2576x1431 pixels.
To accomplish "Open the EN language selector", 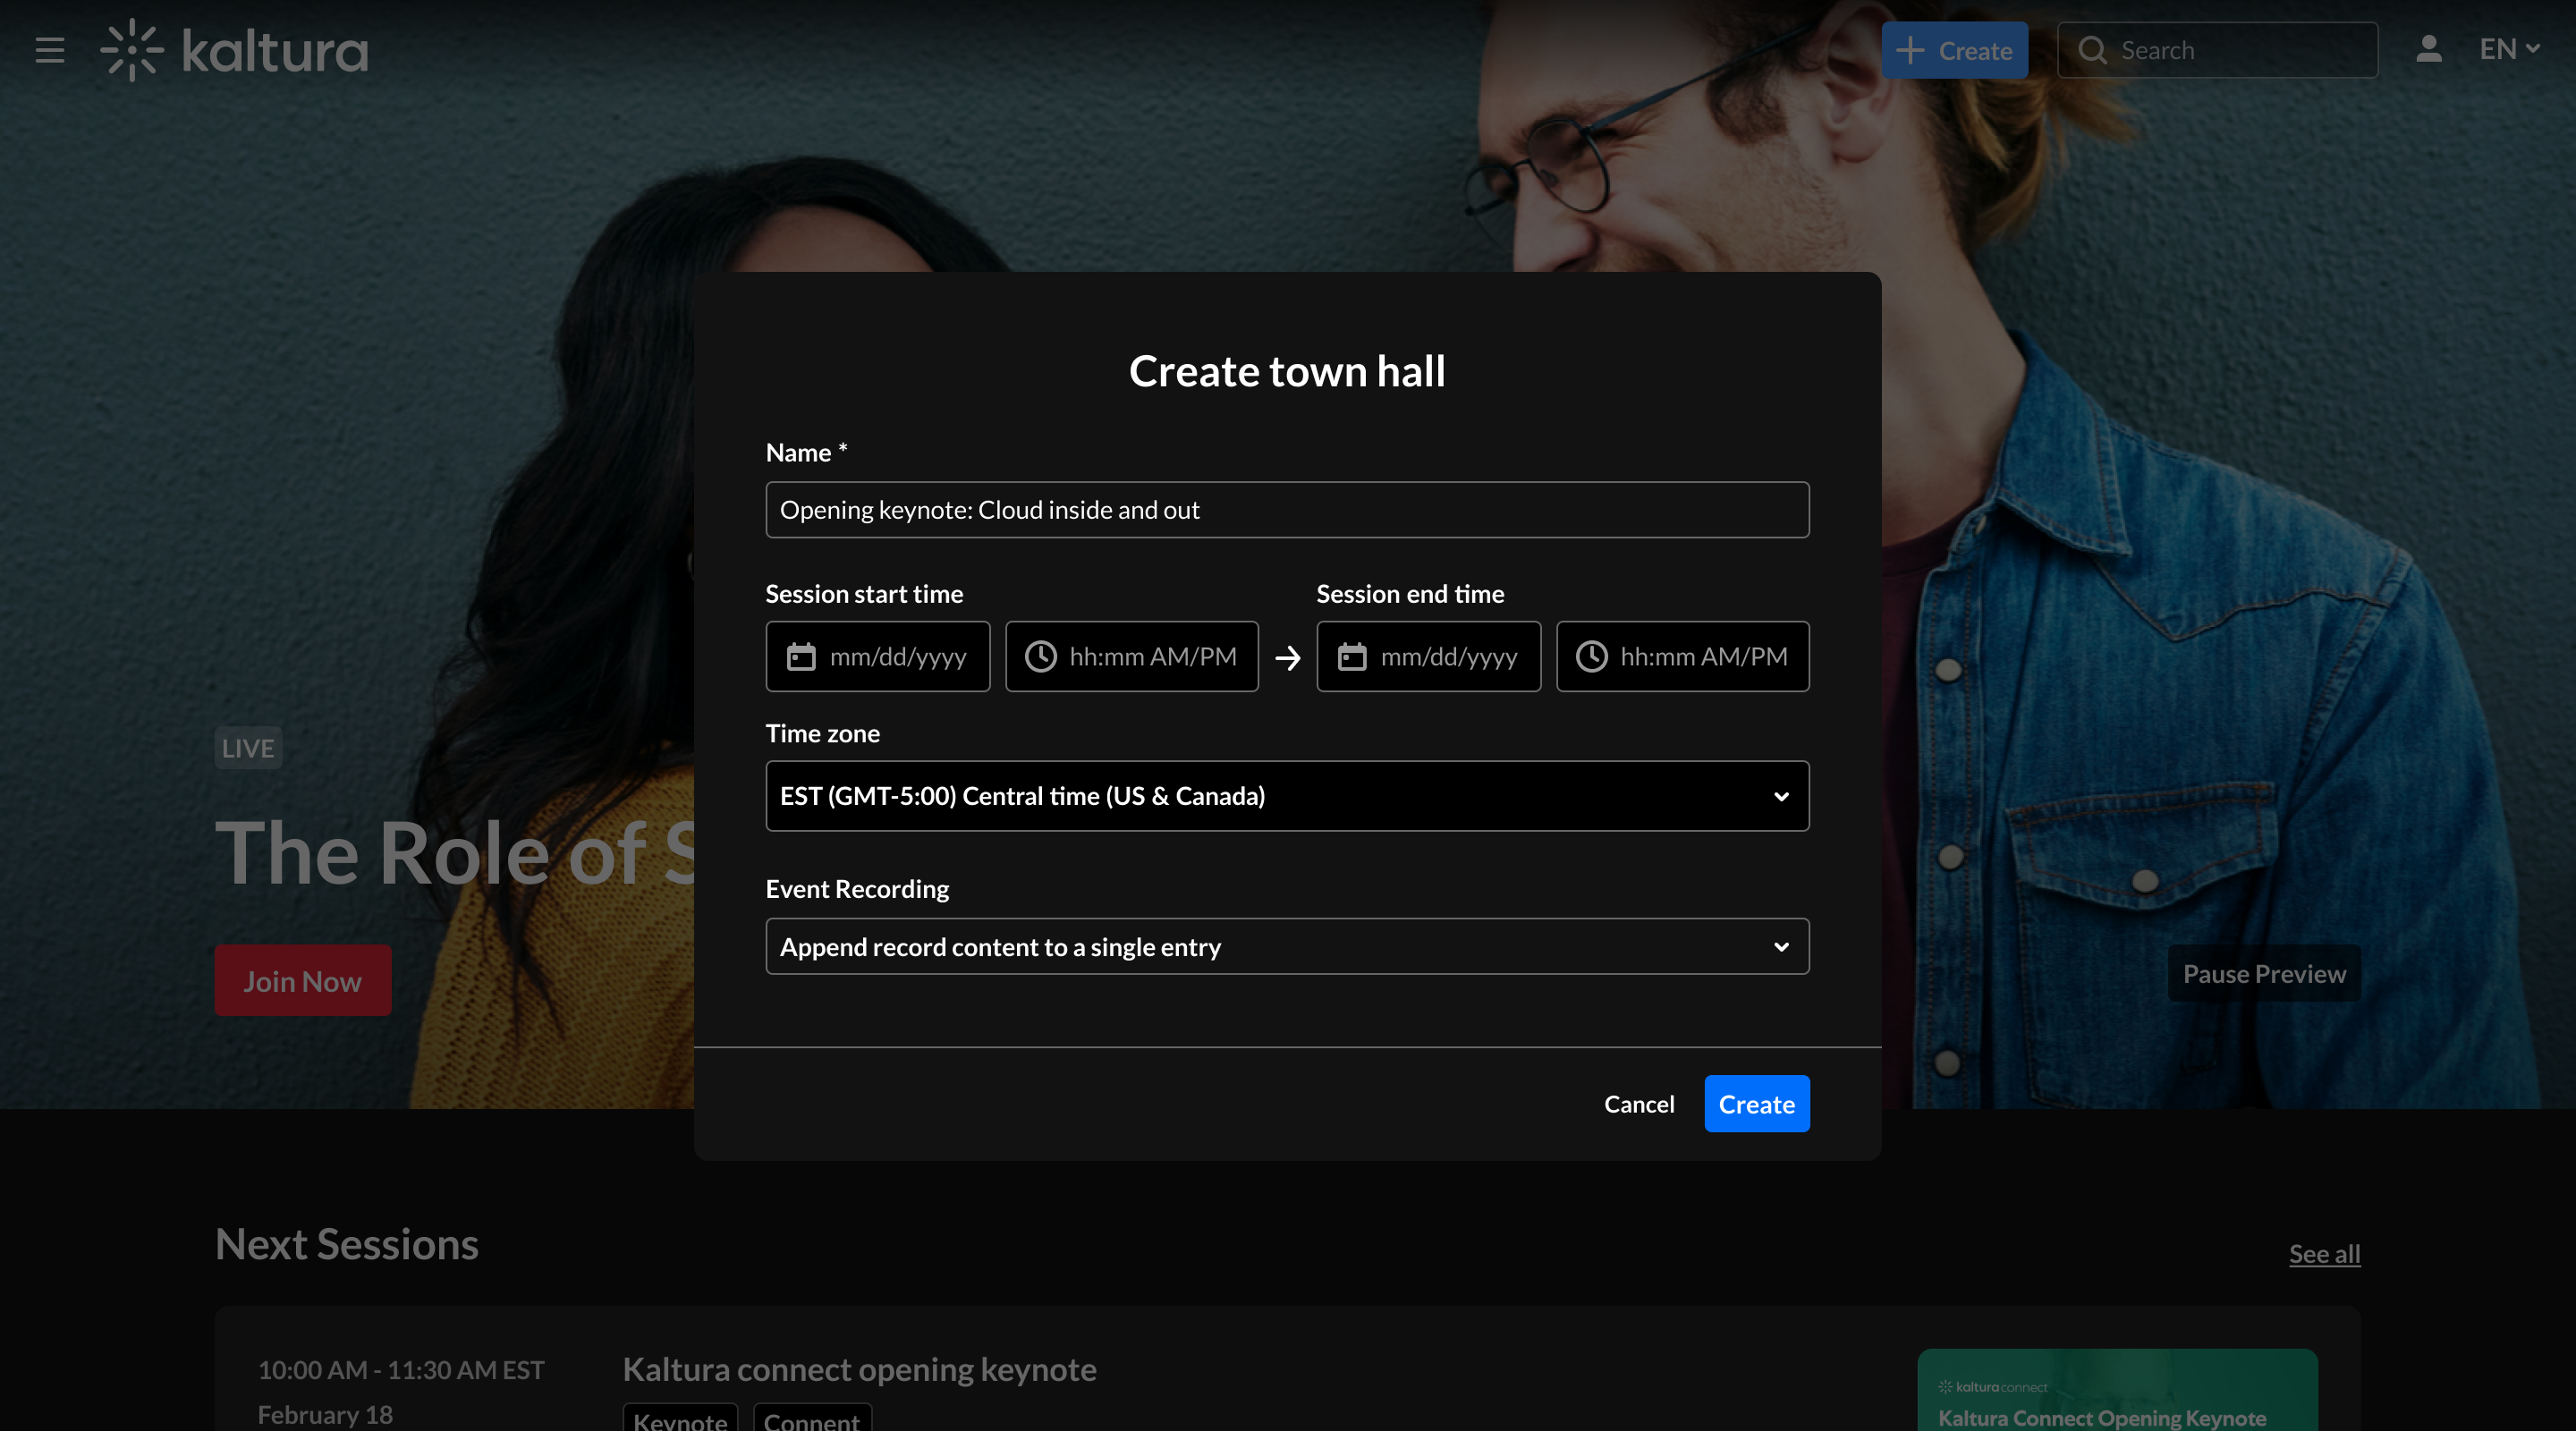I will tap(2508, 49).
